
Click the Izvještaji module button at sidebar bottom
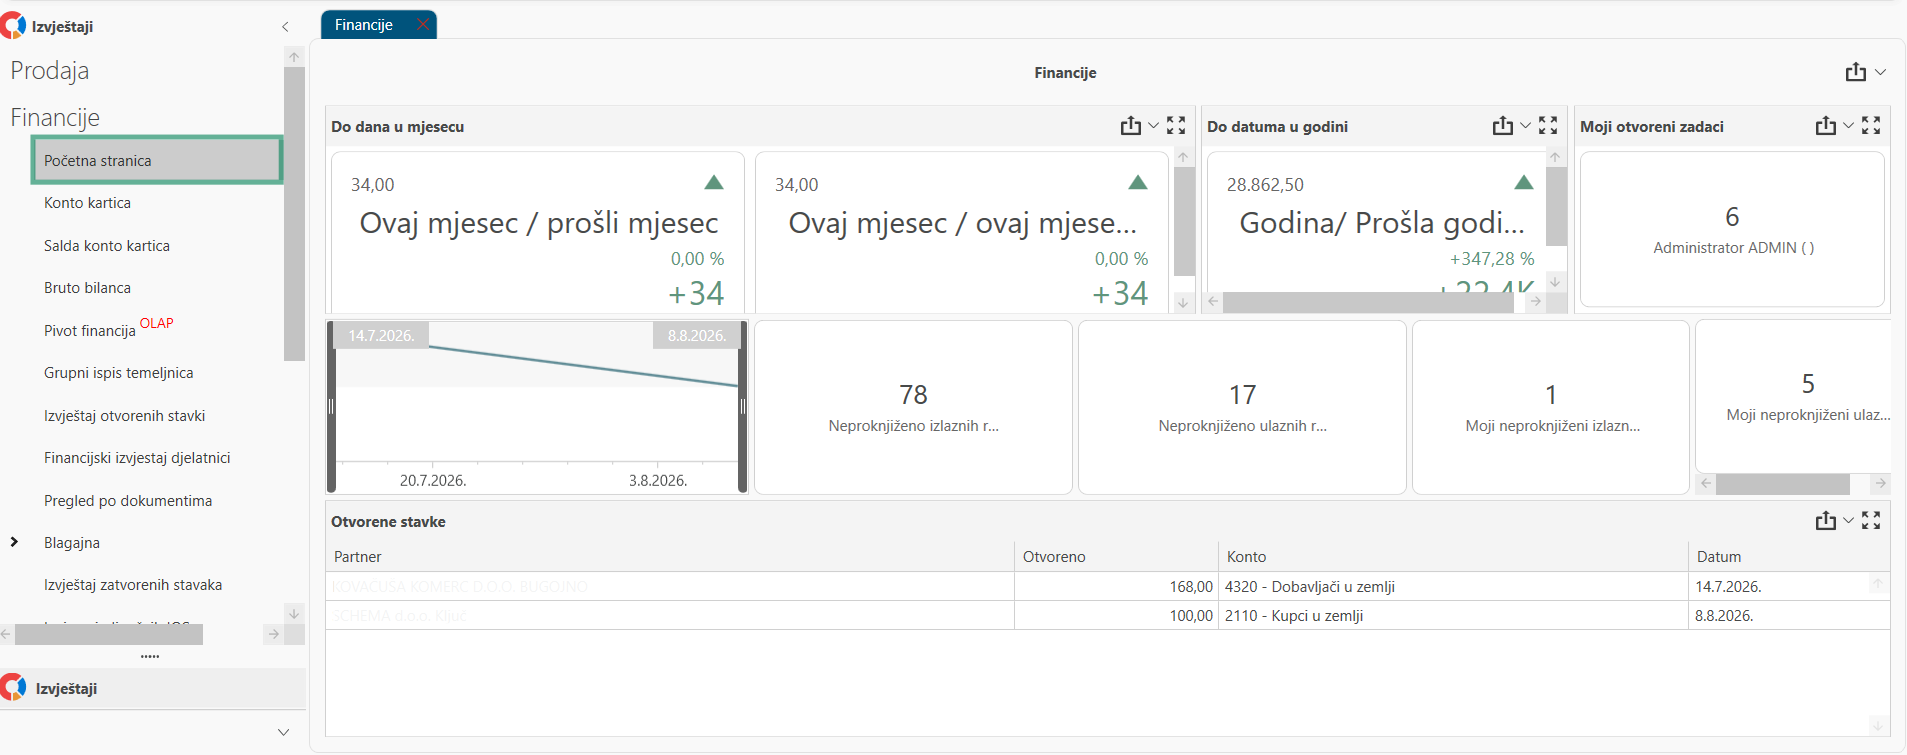[153, 688]
